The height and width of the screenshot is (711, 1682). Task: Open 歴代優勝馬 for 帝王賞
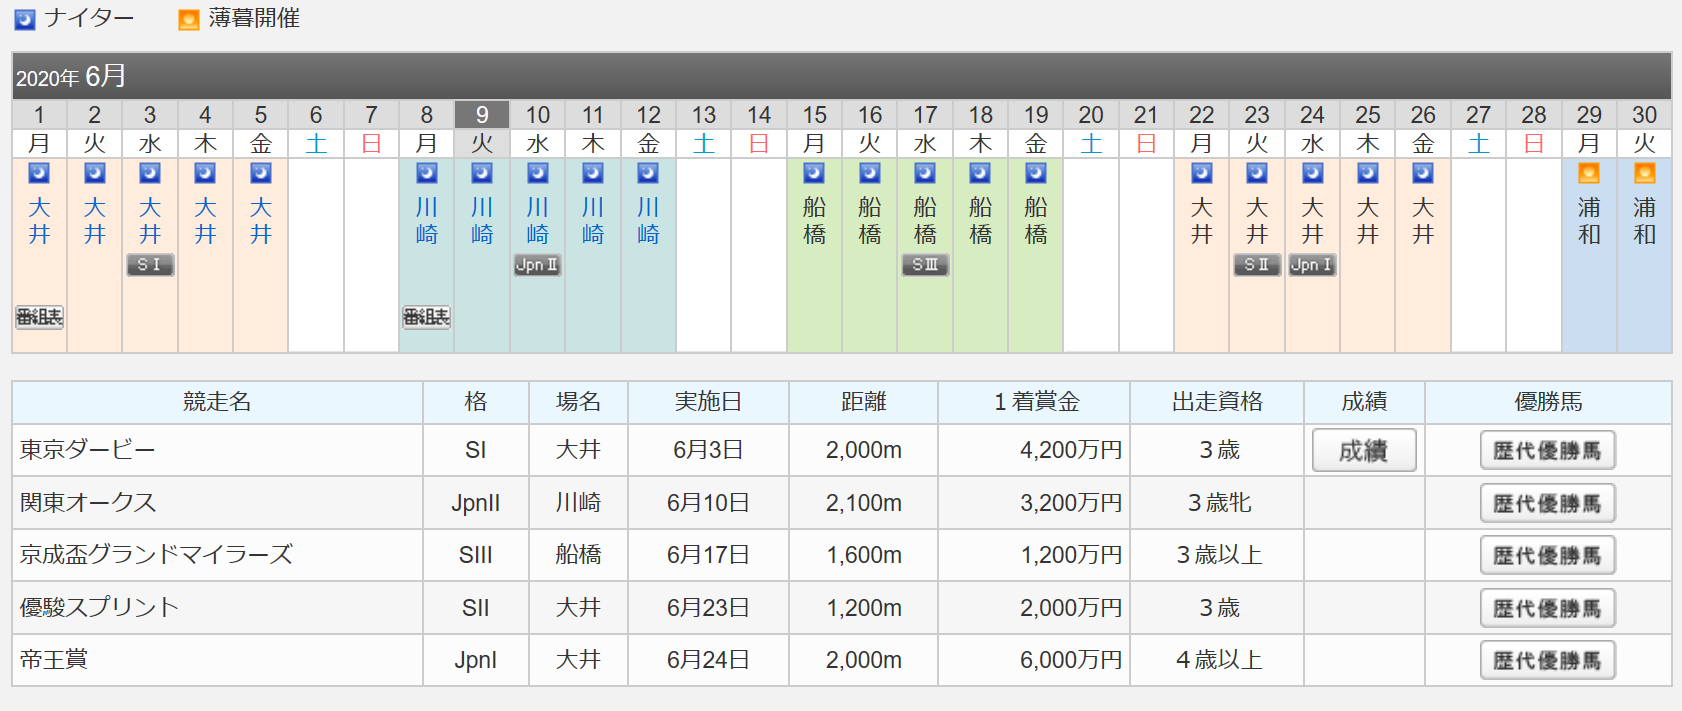[x=1548, y=660]
